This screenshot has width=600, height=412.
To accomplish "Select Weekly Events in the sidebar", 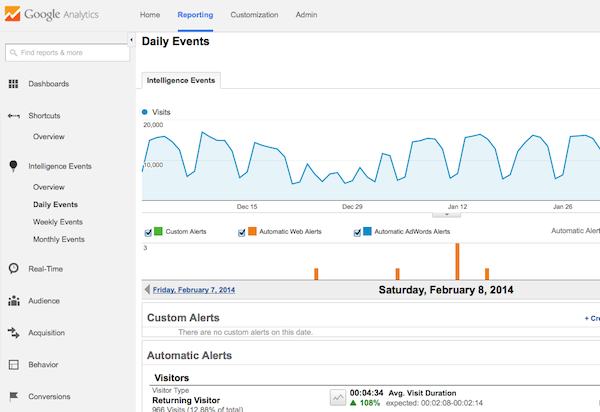I will click(57, 222).
